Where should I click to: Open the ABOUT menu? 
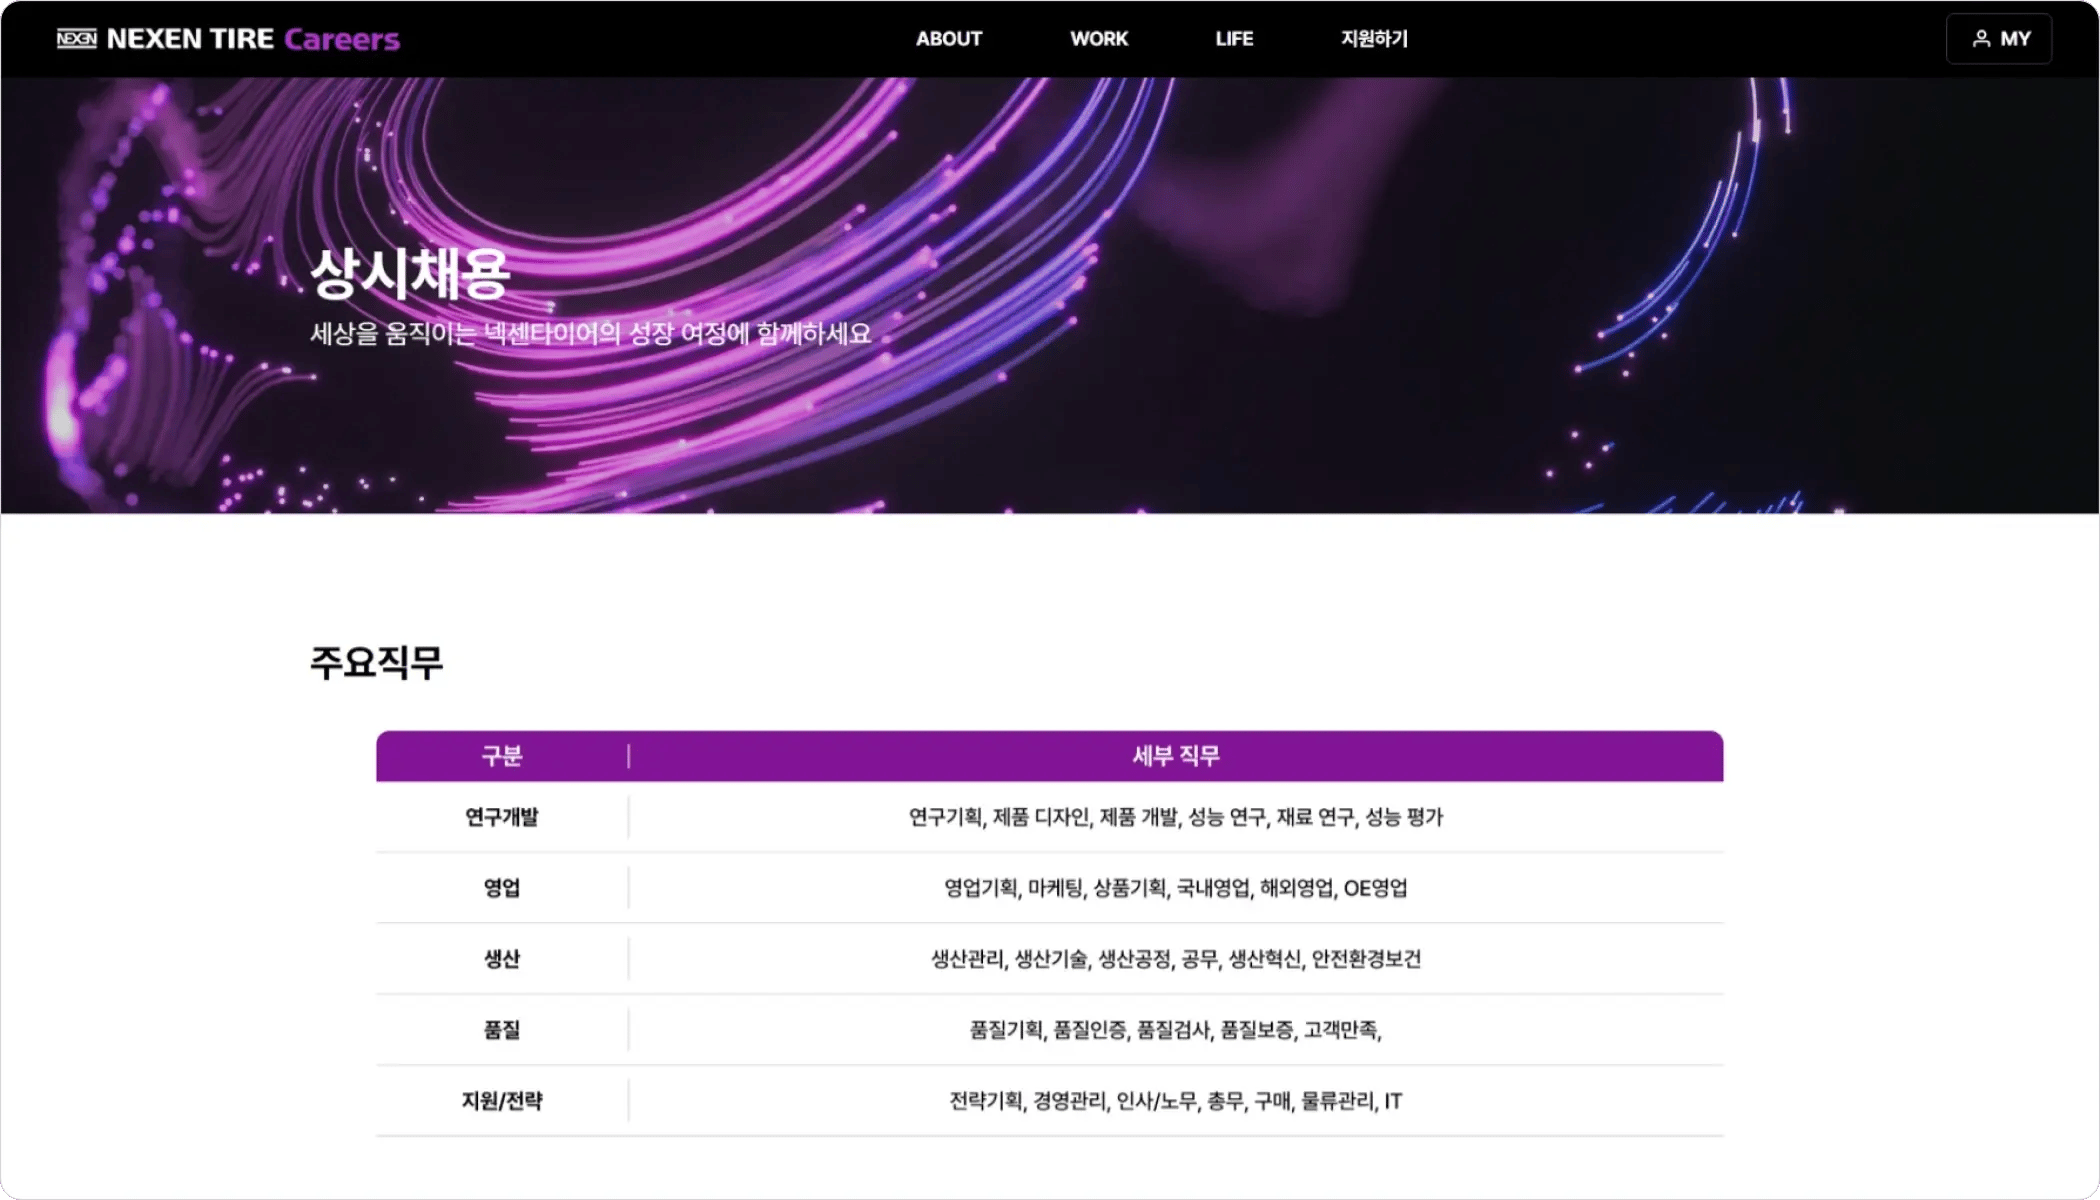click(x=948, y=39)
